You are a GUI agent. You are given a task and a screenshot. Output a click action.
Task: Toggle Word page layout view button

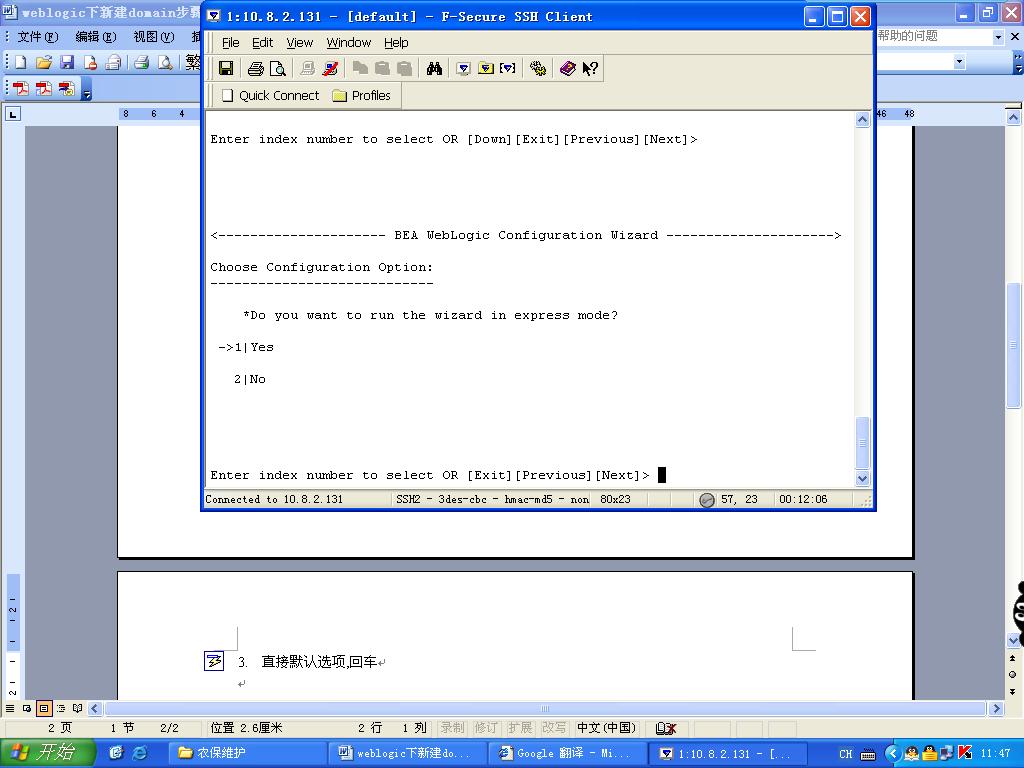44,709
